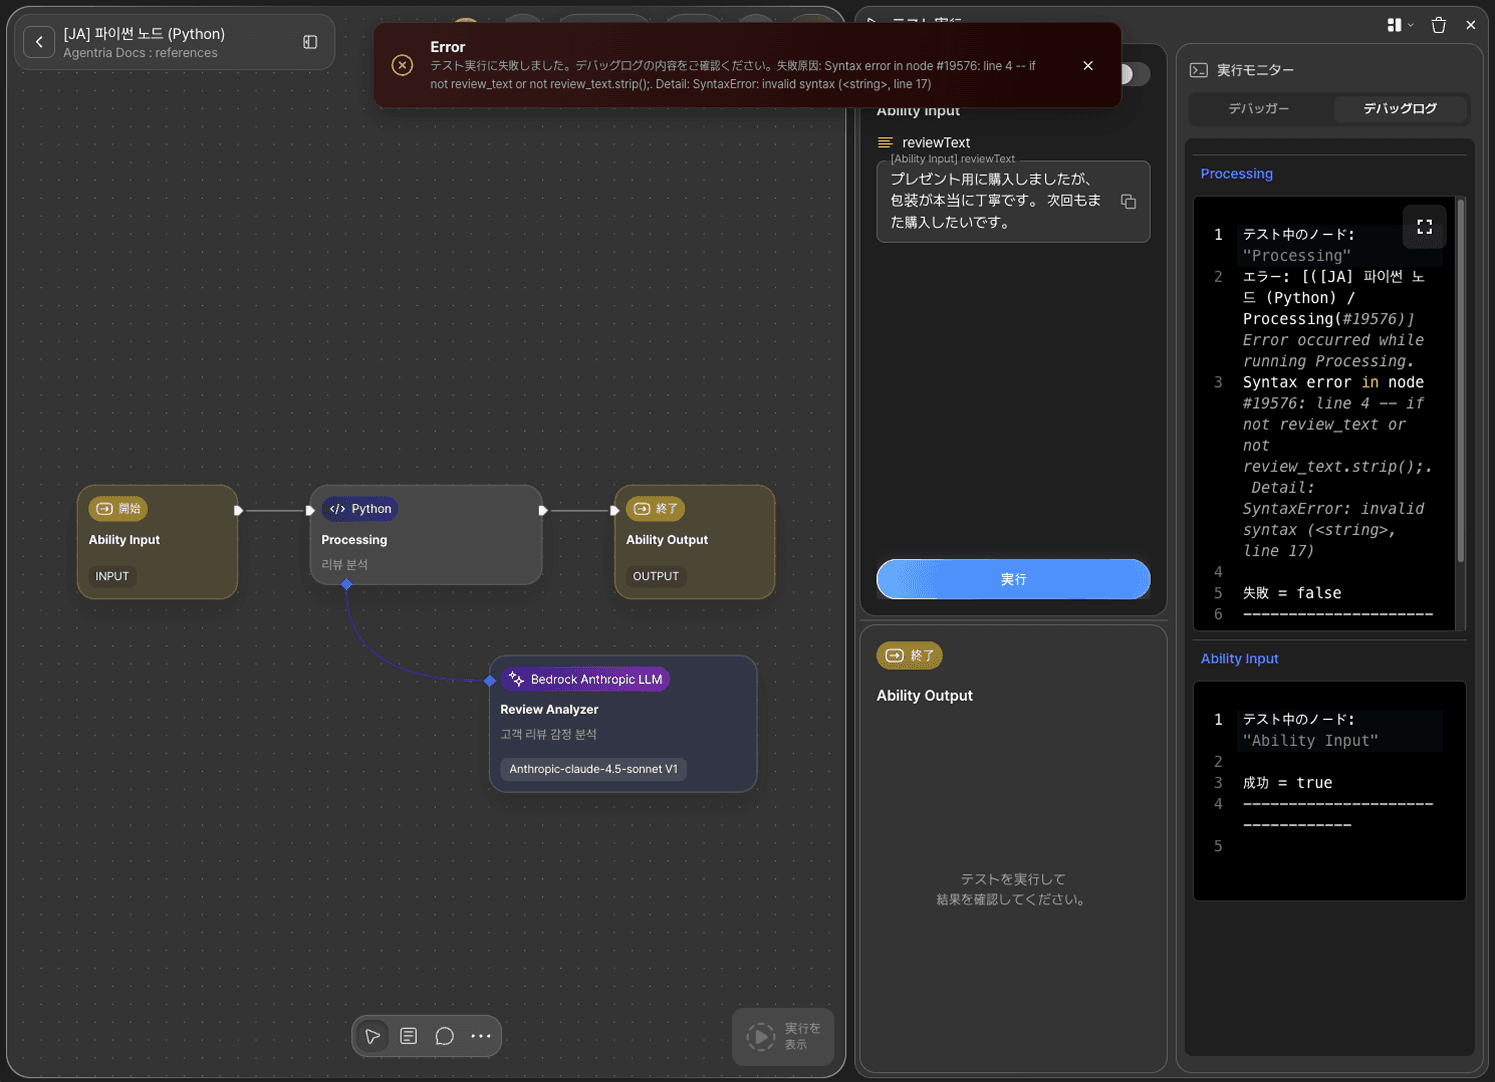Click the Ability Output heading in result panel
The image size is (1495, 1082).
point(924,695)
